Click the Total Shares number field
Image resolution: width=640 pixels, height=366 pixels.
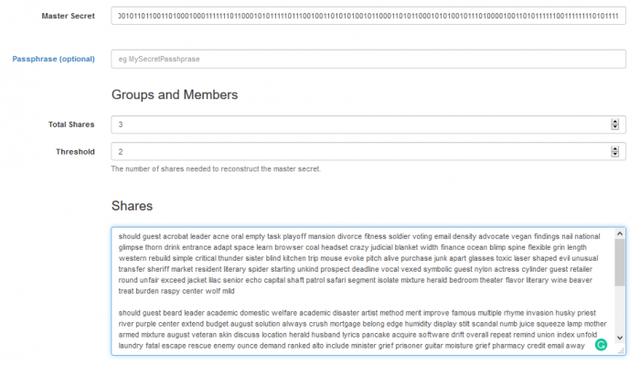point(368,124)
